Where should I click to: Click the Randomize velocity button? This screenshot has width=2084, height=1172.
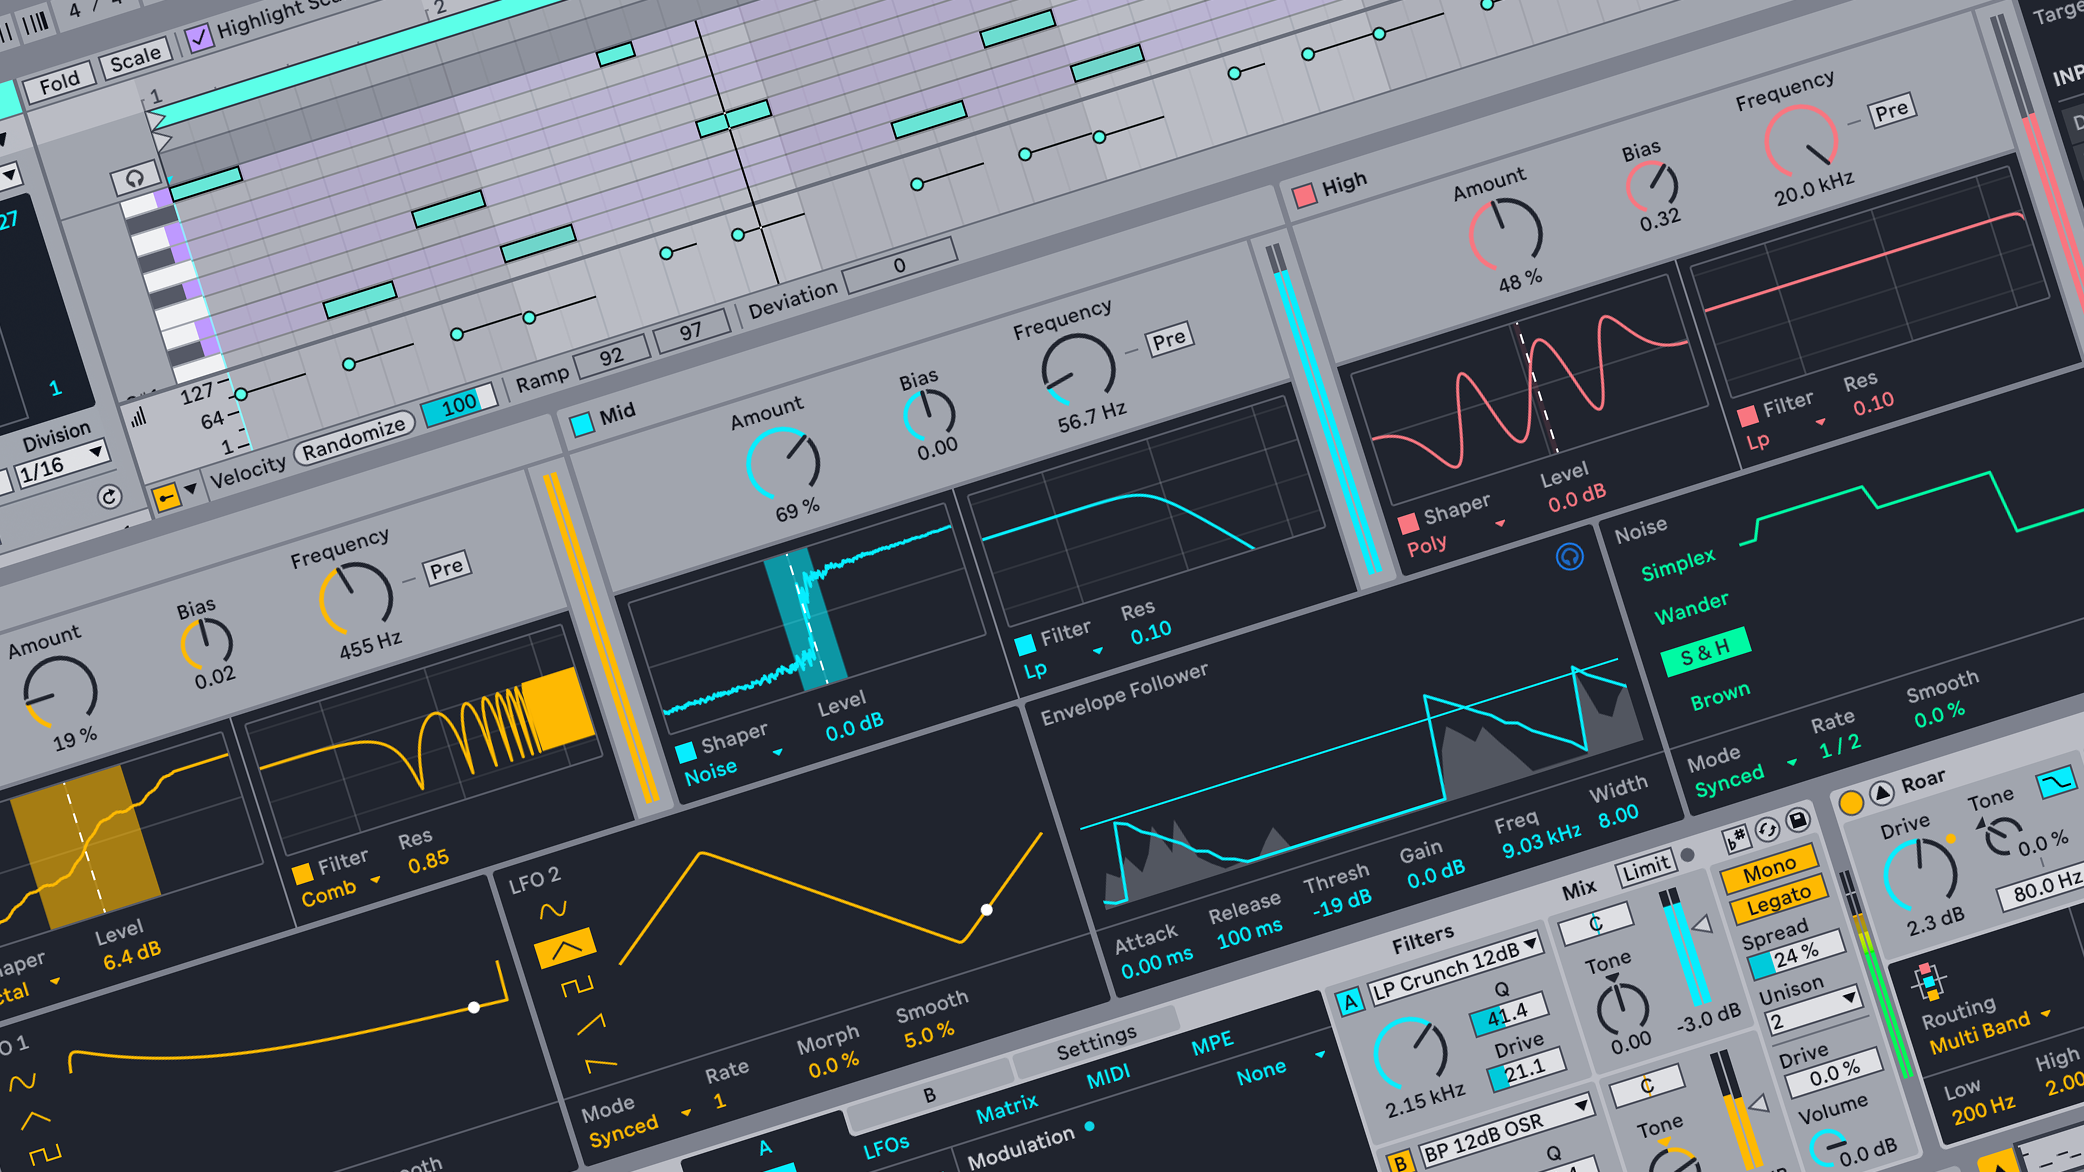point(355,438)
